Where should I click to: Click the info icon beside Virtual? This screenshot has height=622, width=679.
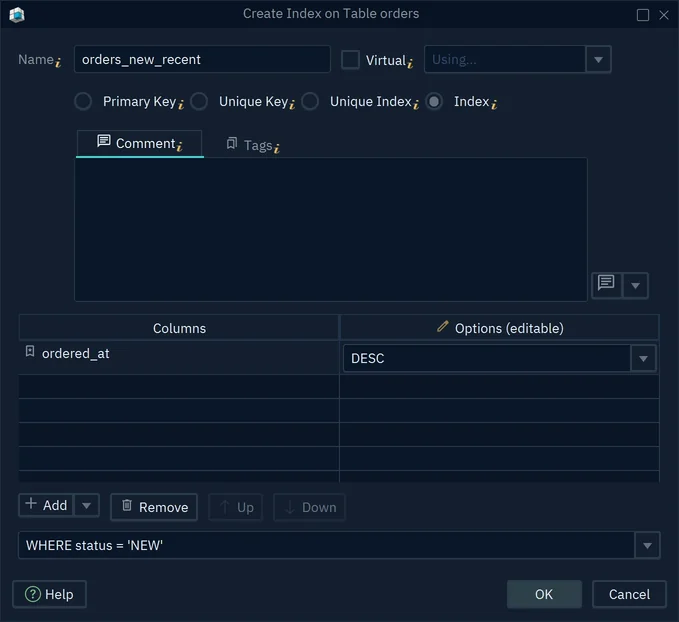[x=410, y=63]
